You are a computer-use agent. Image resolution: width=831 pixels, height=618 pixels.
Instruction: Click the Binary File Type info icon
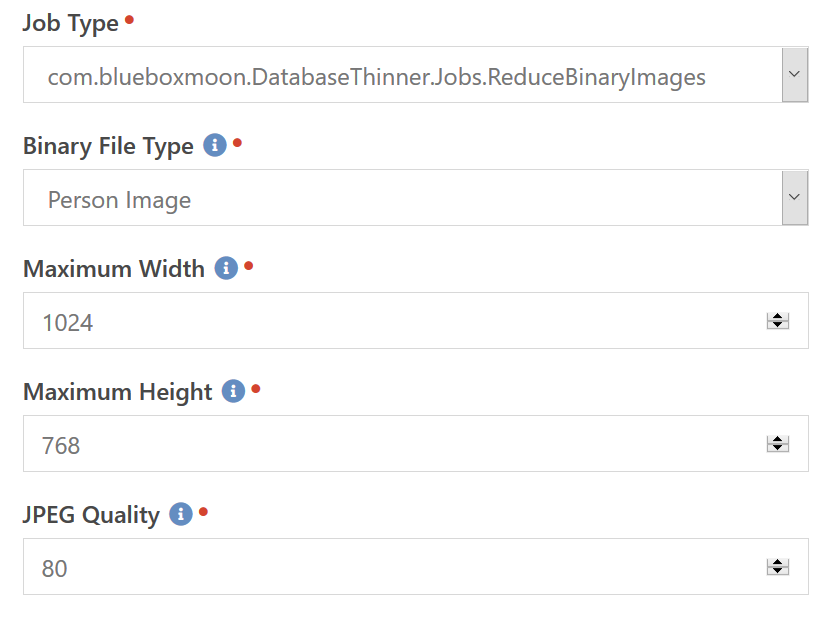pos(214,145)
